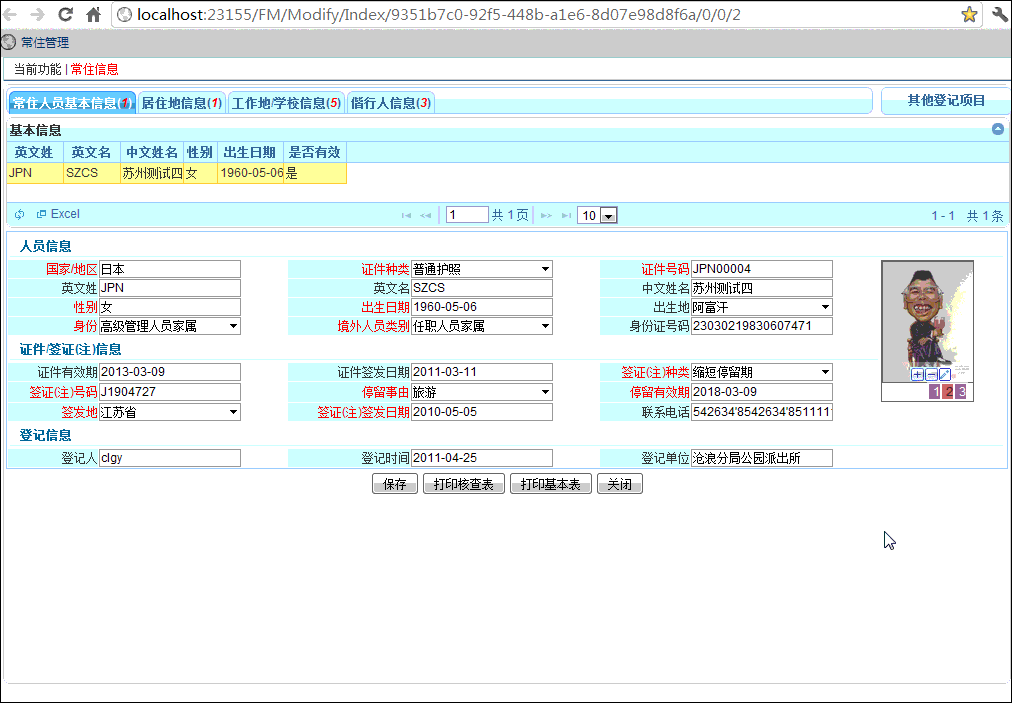Open the 境外人员类别 dropdown
Viewport: 1012px width, 703px height.
click(481, 327)
